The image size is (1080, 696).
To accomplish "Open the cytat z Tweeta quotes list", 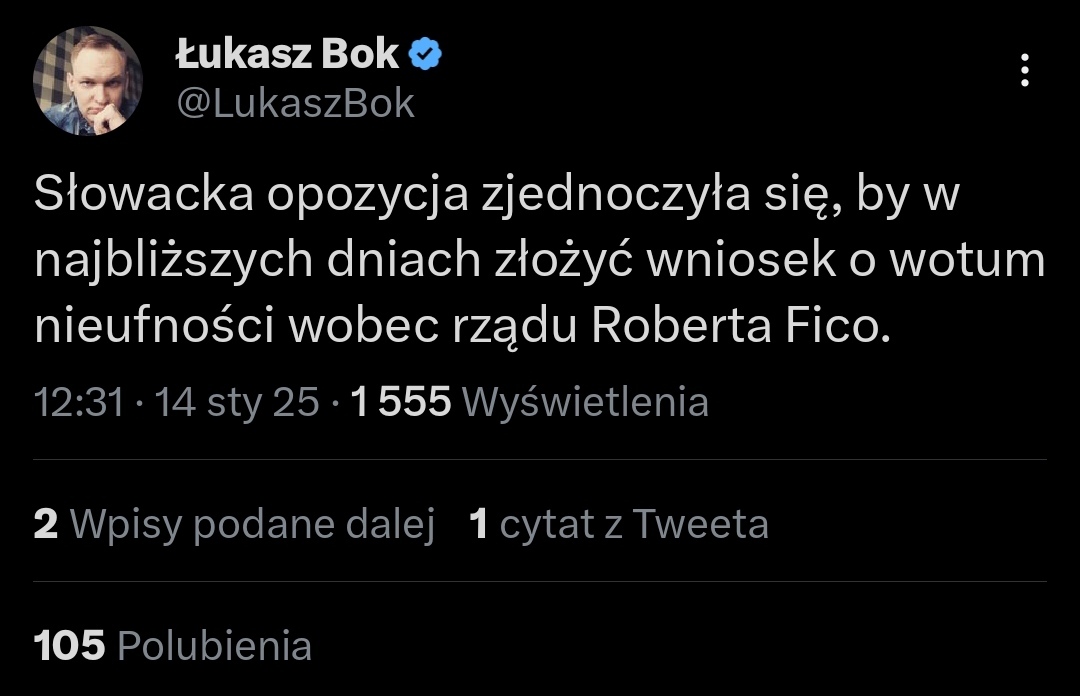I will (x=634, y=524).
